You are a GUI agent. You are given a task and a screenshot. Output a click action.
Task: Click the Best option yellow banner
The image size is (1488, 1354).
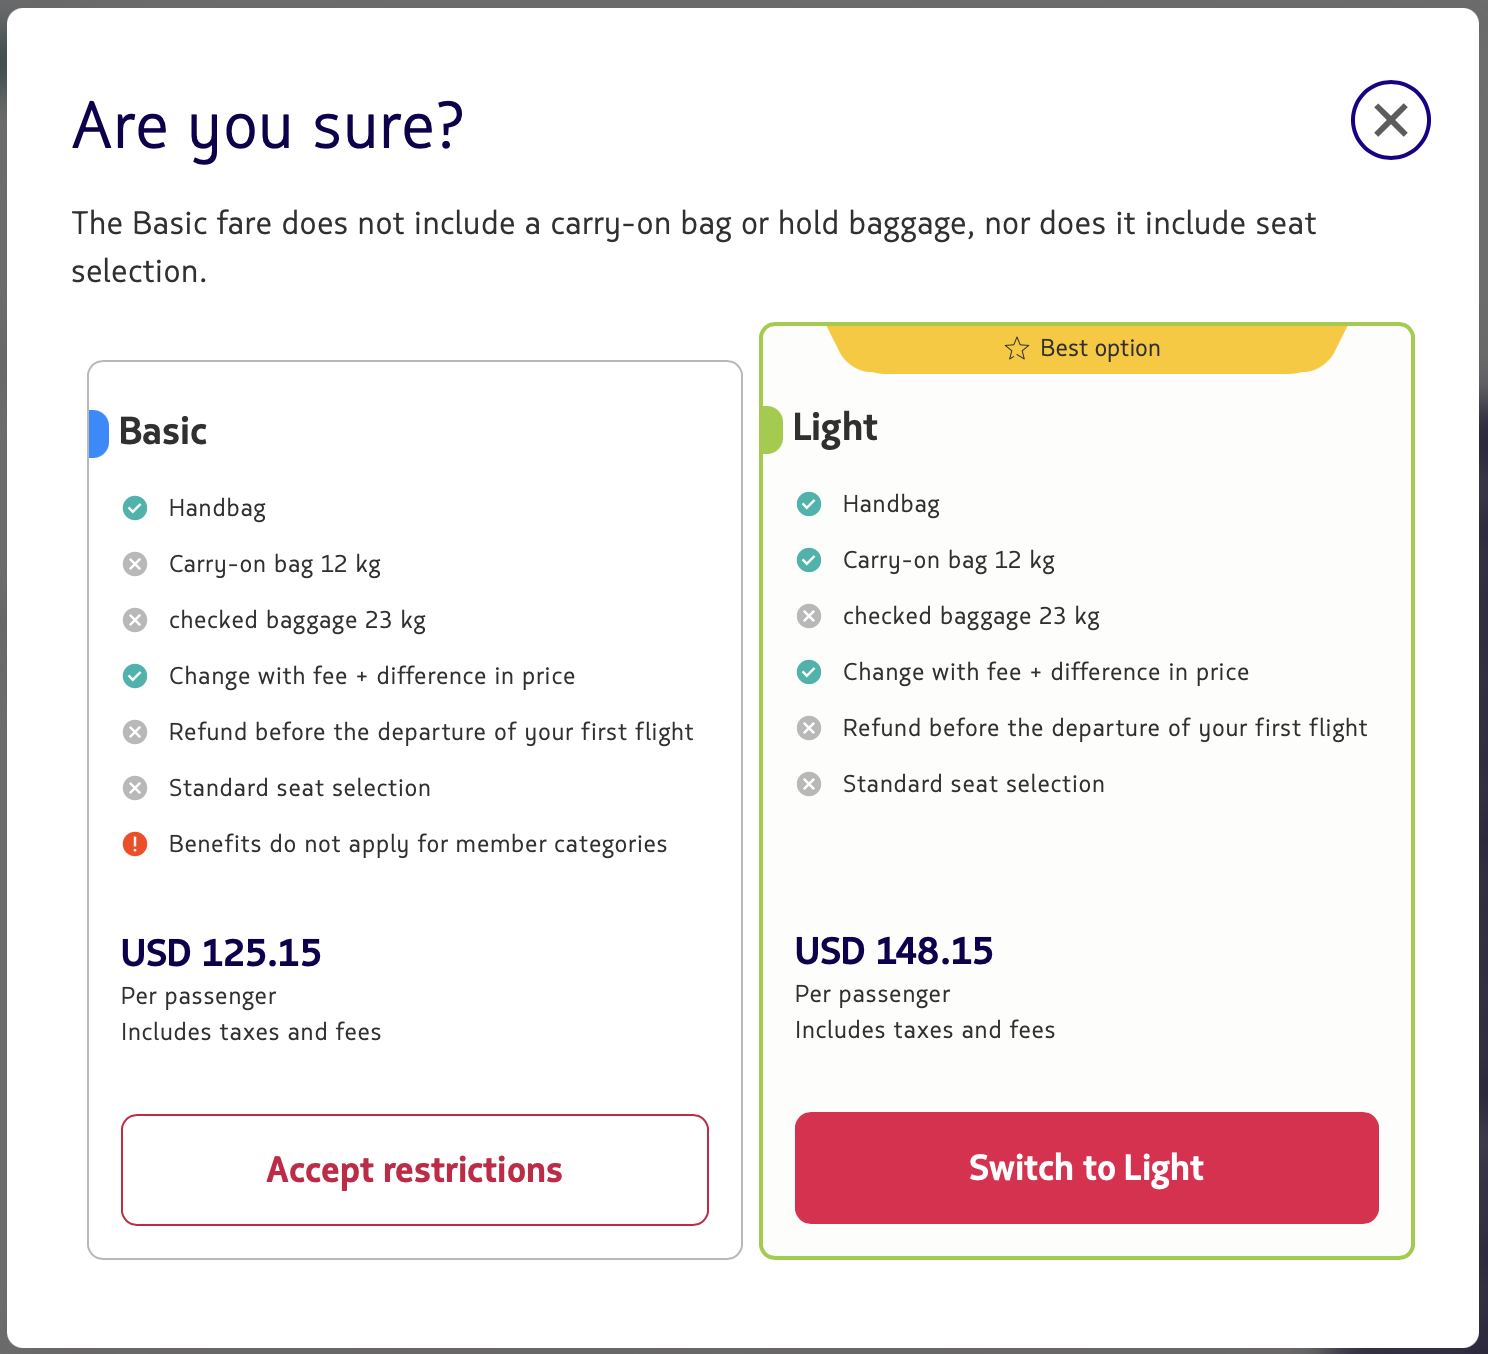[x=1087, y=349]
